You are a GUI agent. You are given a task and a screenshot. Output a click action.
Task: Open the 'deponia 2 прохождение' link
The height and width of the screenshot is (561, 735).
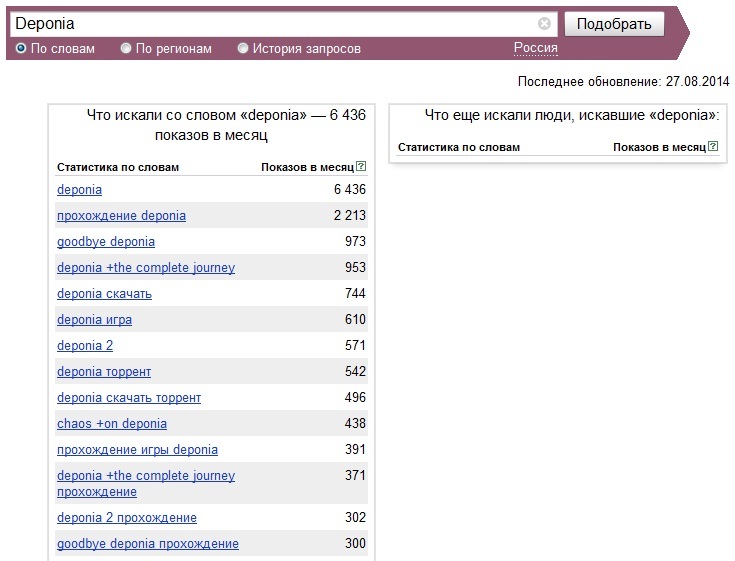coord(127,518)
